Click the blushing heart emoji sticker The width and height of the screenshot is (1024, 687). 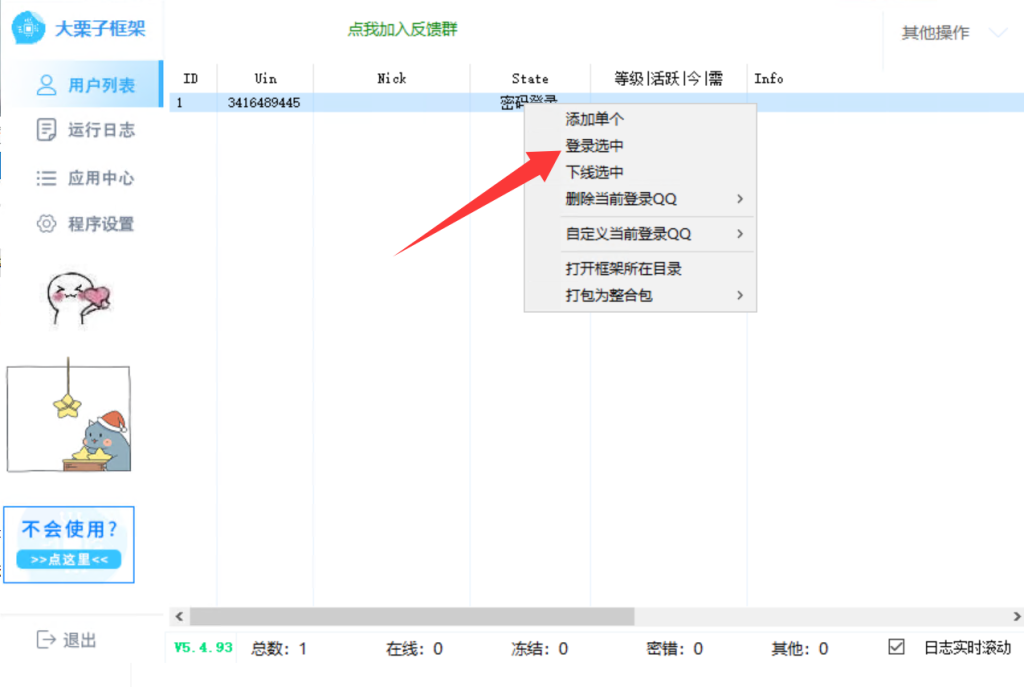pos(78,297)
